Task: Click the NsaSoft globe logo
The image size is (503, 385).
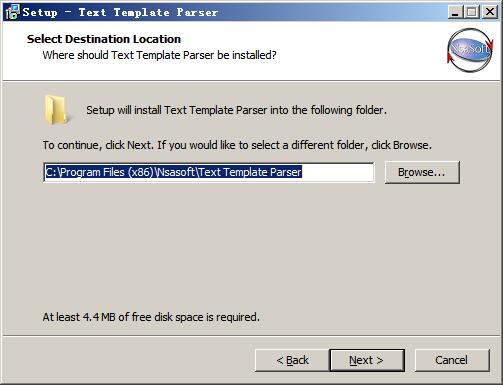Action: click(470, 50)
